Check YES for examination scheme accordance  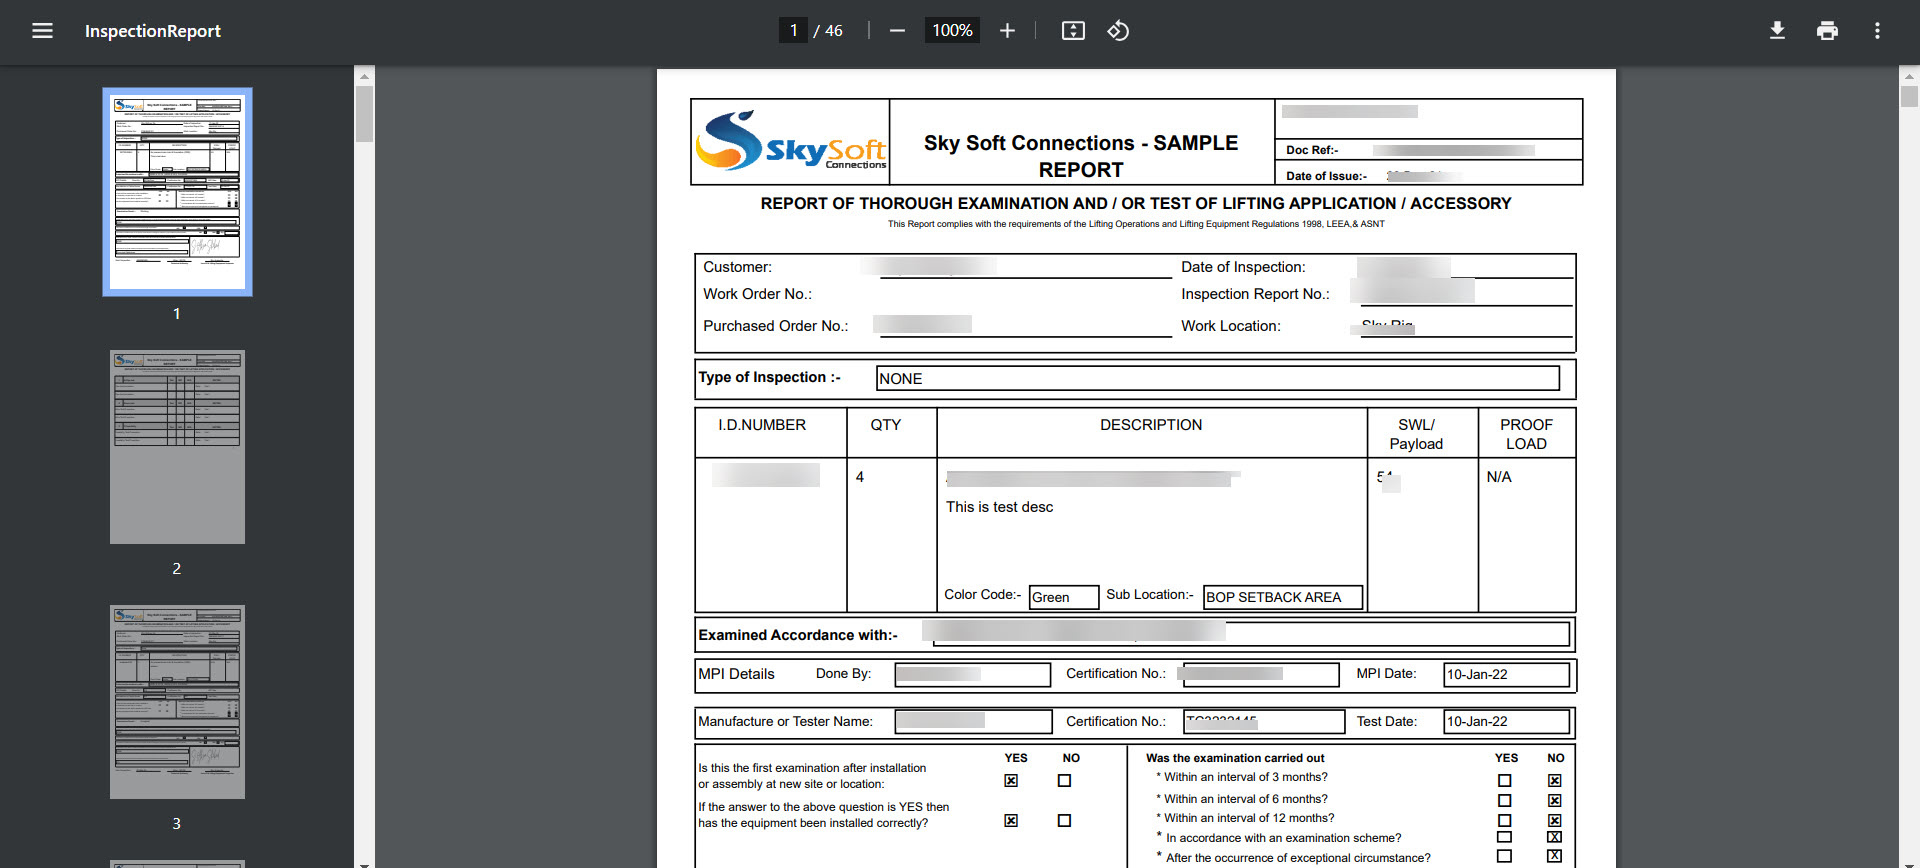[x=1504, y=837]
